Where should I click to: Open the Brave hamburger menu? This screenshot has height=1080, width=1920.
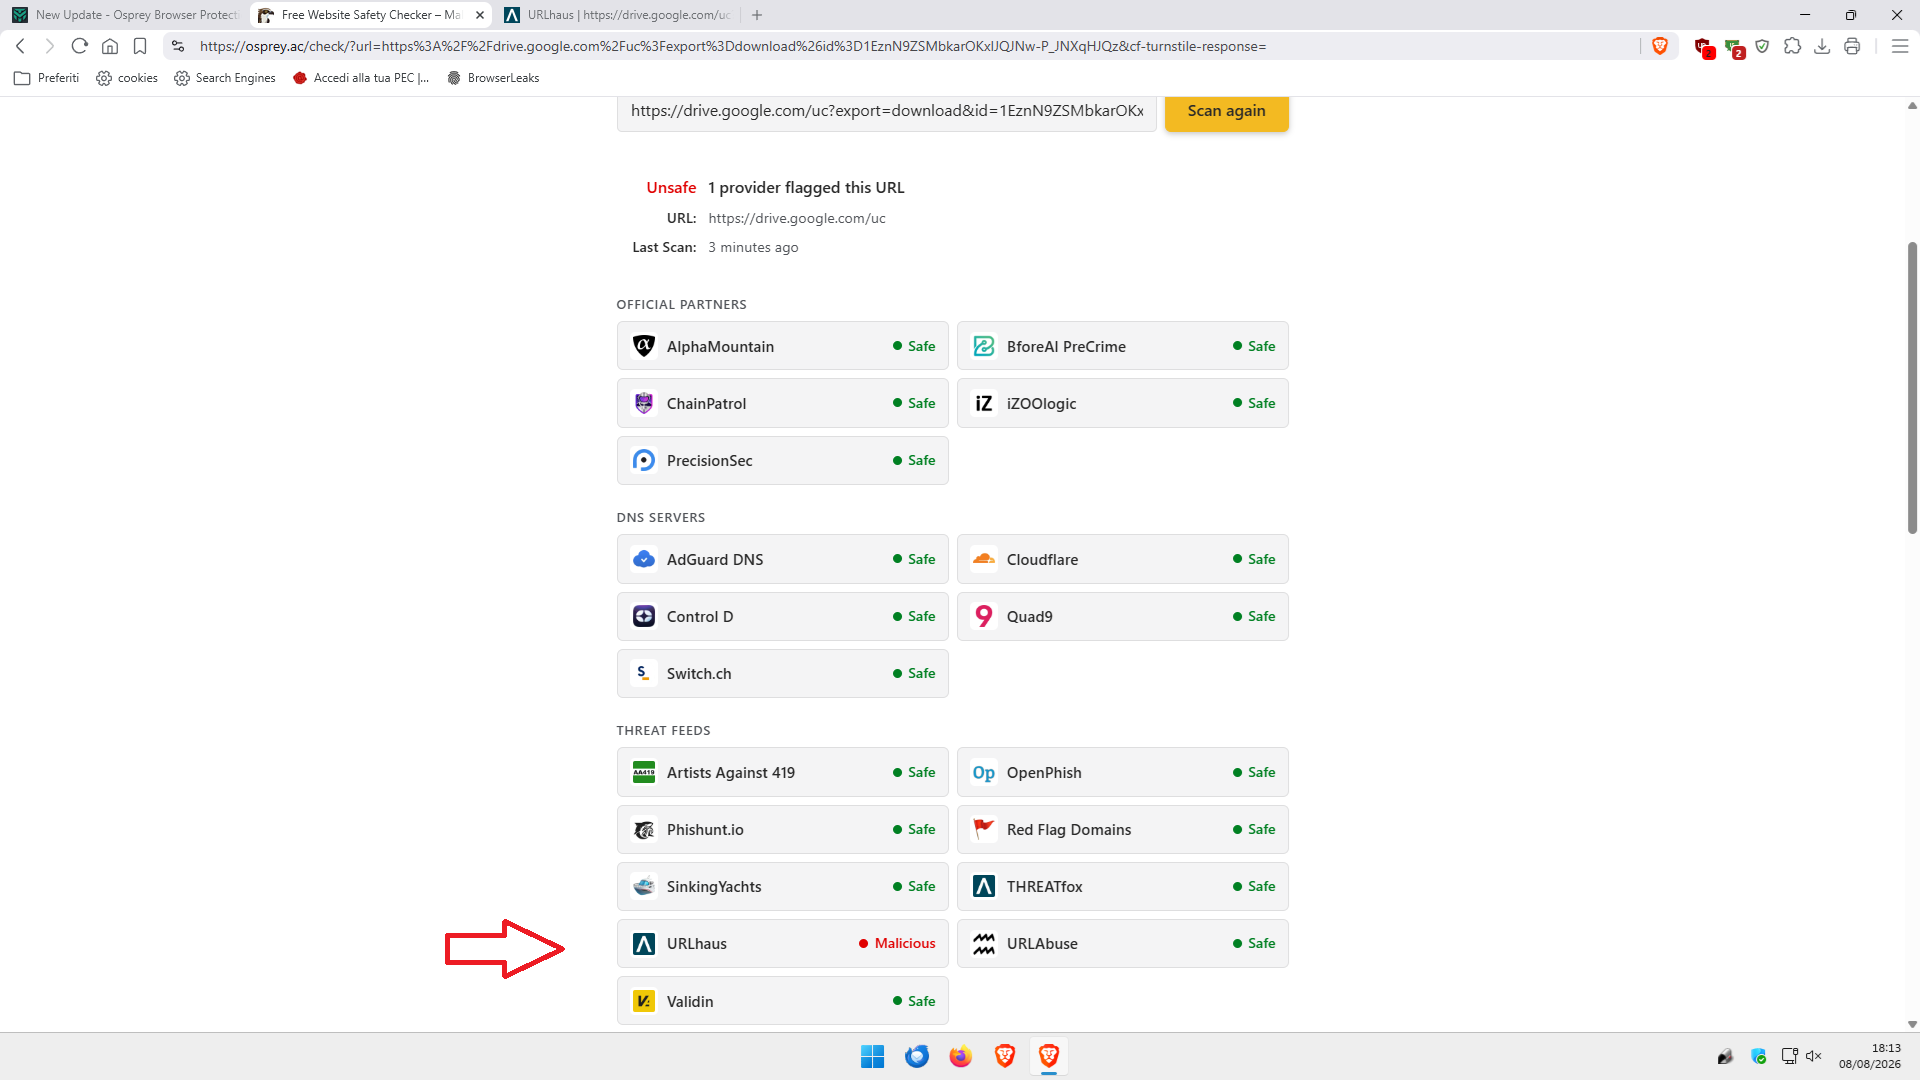point(1900,46)
